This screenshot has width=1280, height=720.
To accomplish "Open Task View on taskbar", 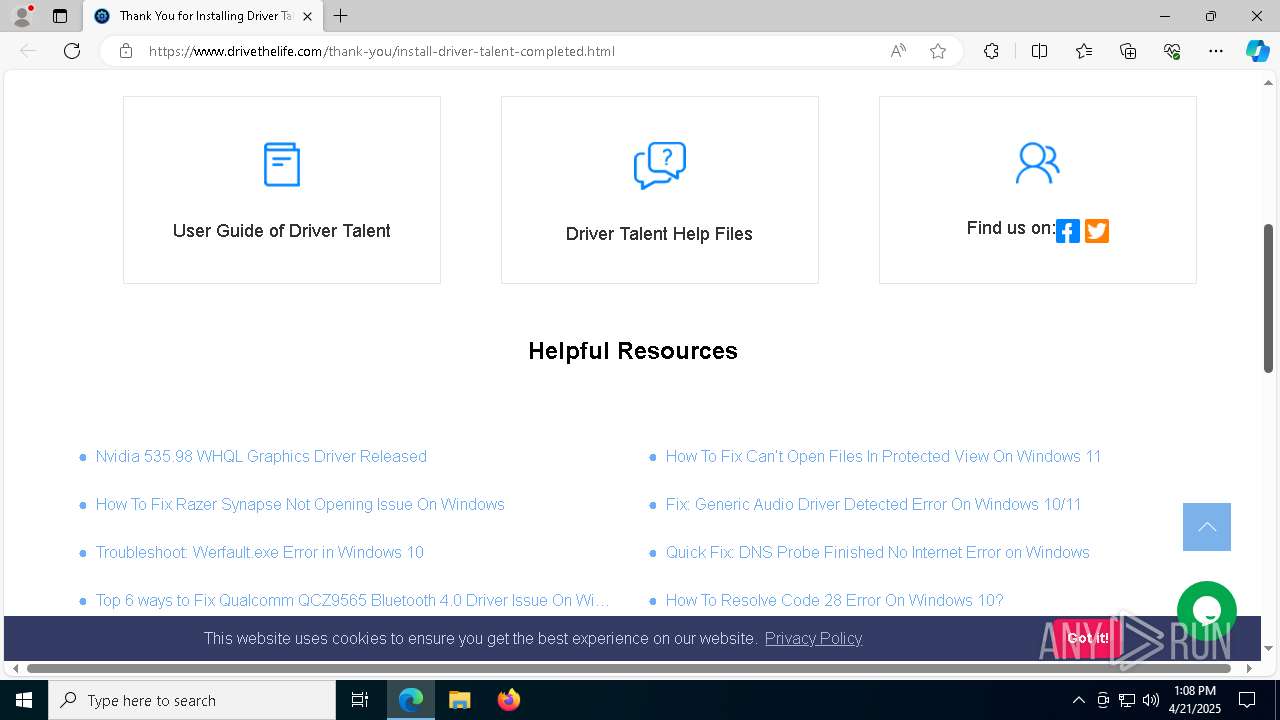I will tap(360, 700).
